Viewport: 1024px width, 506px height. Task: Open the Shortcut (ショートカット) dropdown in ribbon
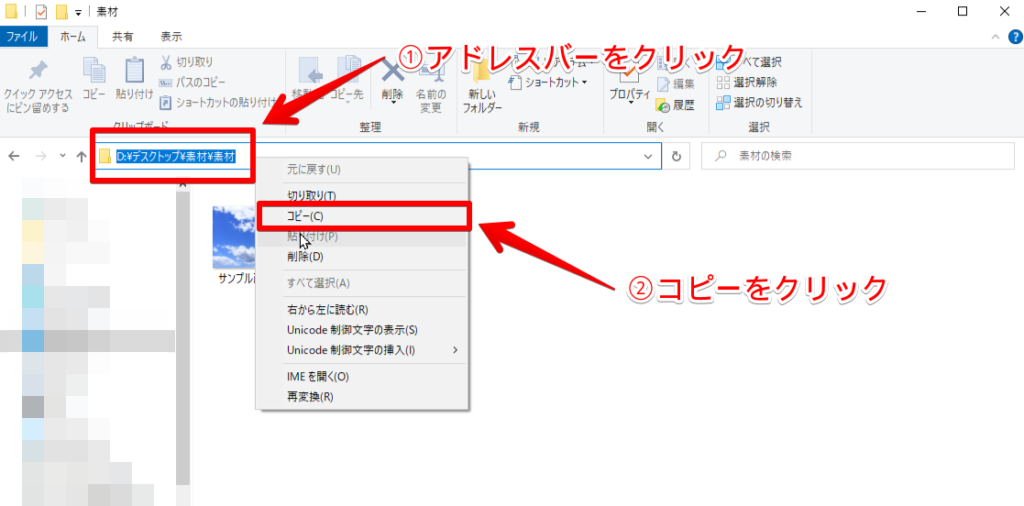[548, 82]
